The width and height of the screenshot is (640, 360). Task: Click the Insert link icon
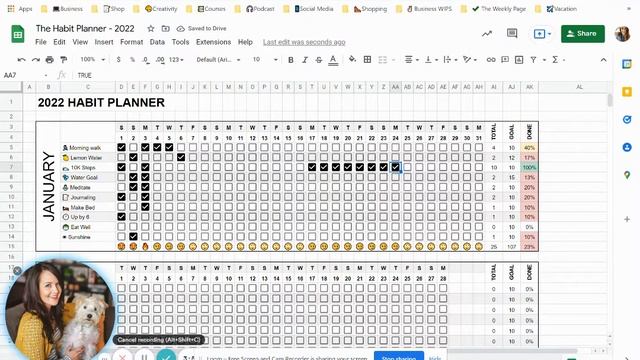click(491, 60)
